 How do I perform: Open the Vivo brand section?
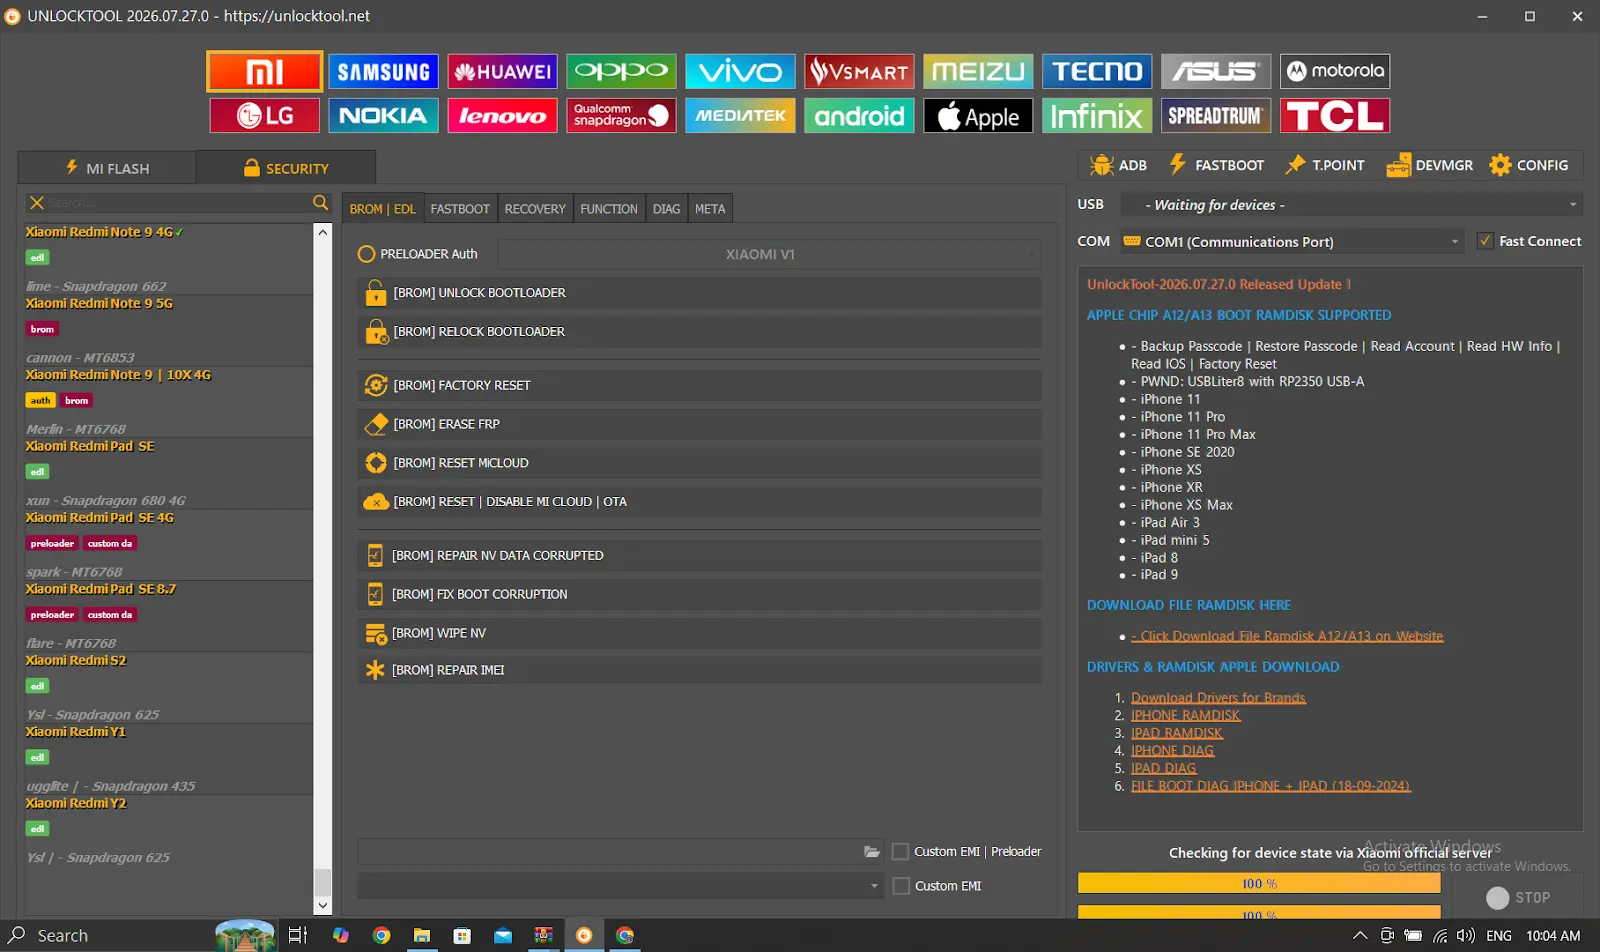click(740, 71)
